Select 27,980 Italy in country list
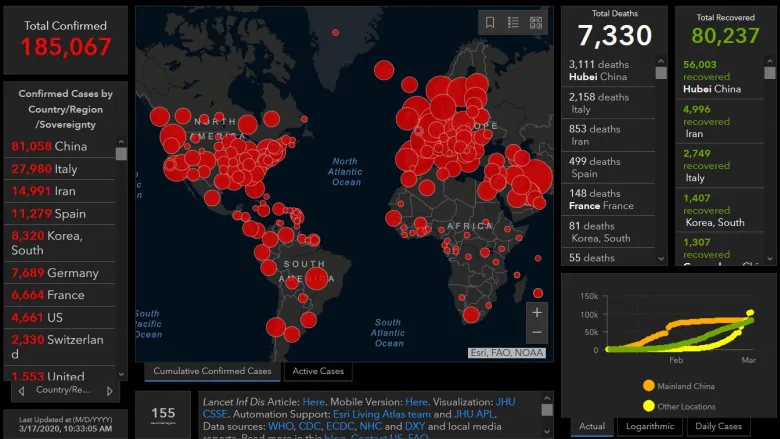Screen dimensions: 780x439 [x=60, y=169]
